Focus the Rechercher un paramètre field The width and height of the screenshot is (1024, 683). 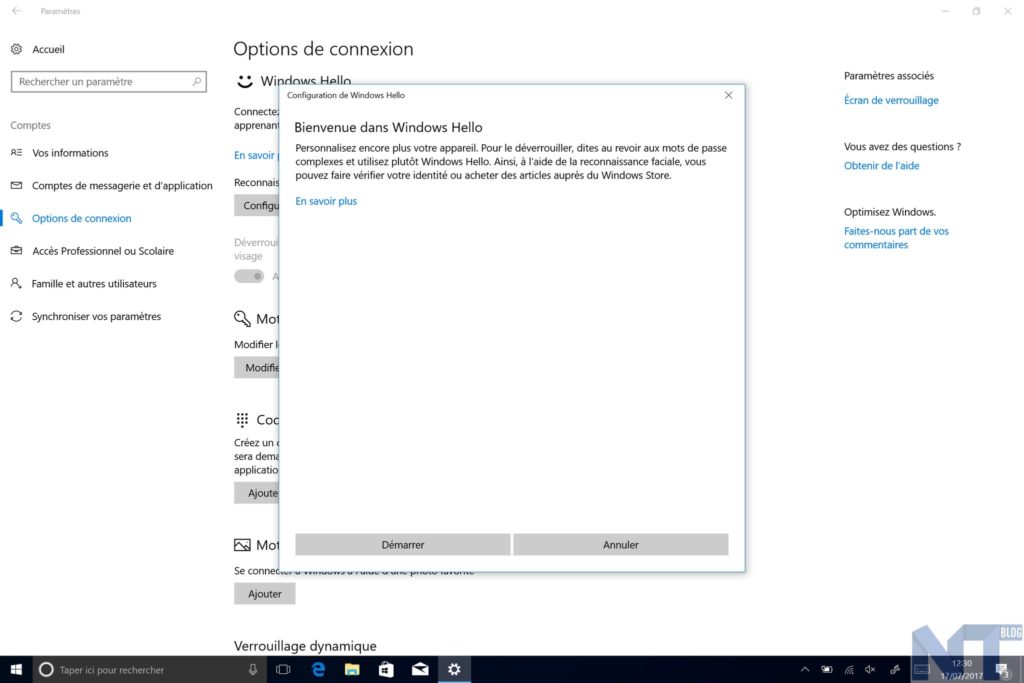coord(108,82)
